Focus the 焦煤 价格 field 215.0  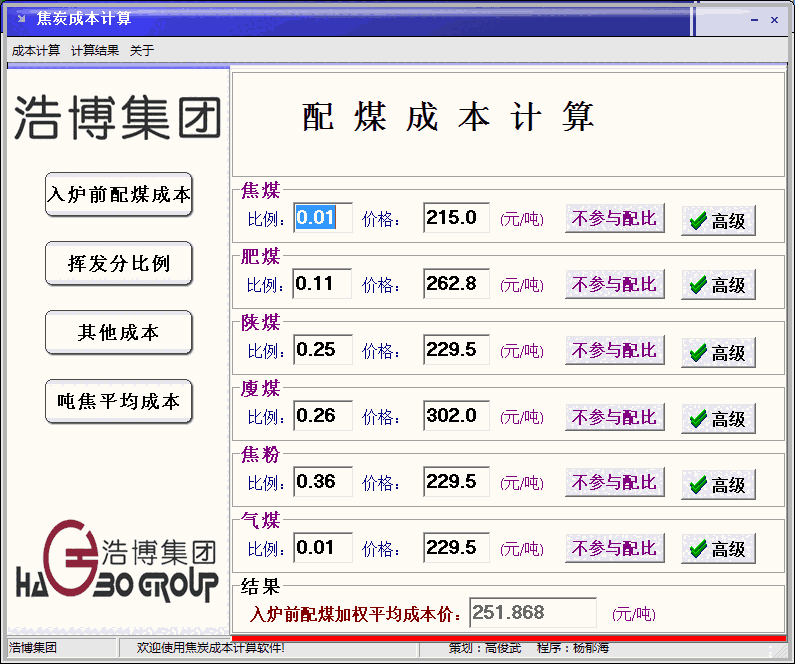(456, 218)
